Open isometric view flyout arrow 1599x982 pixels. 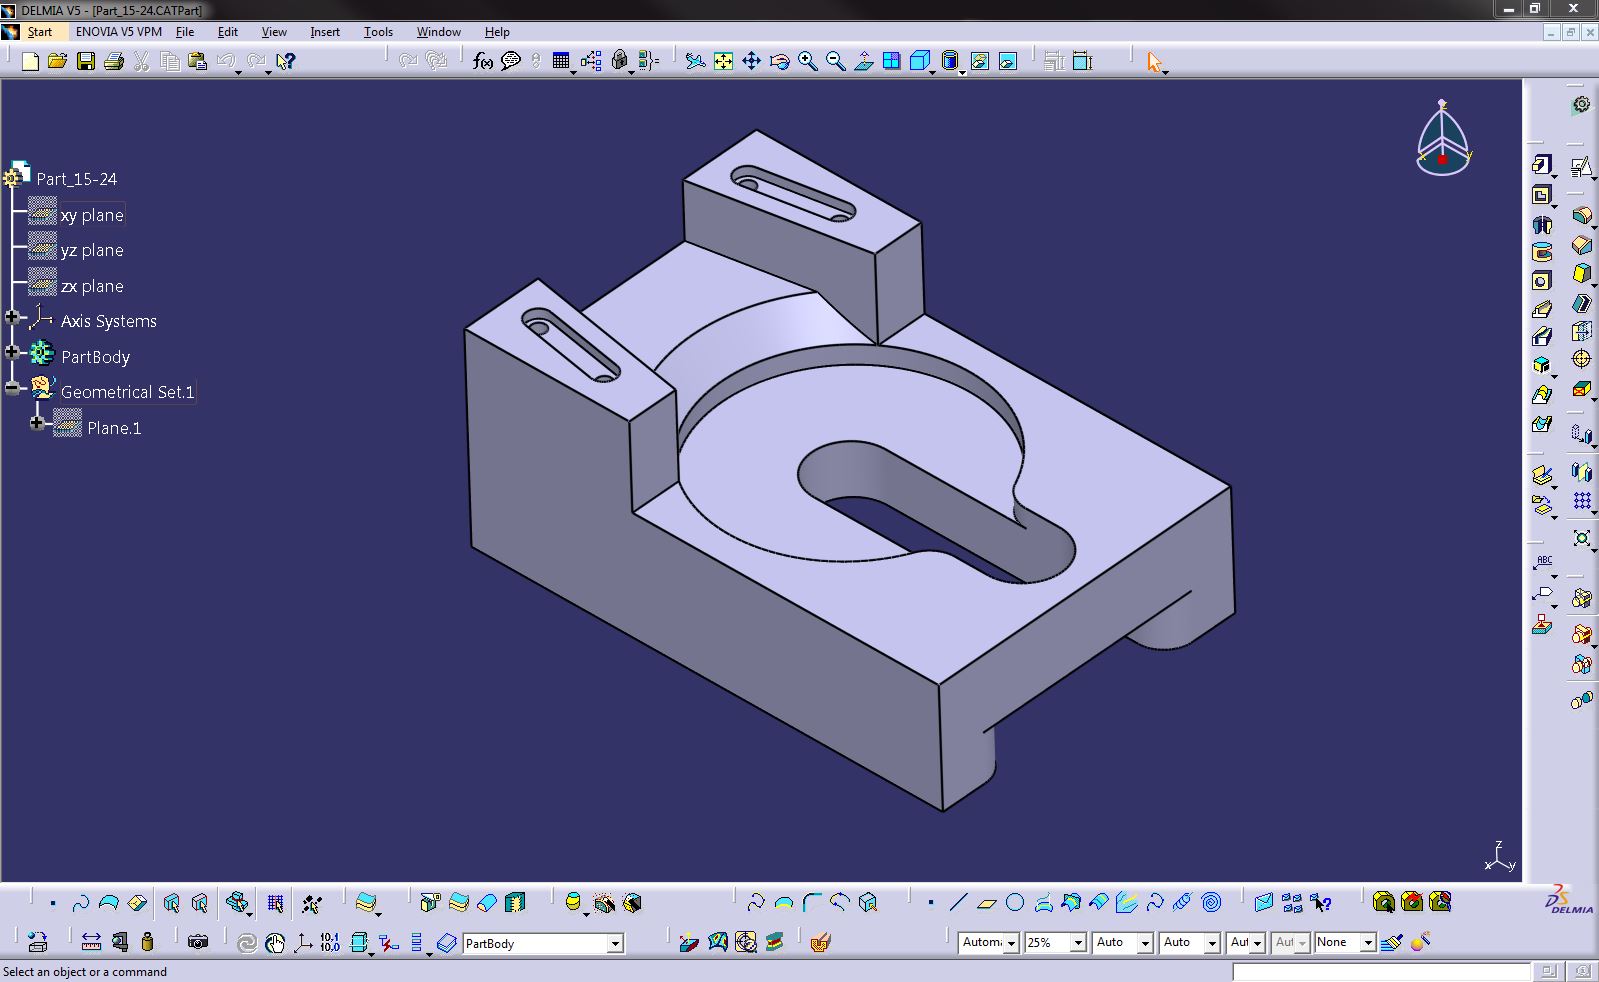932,73
